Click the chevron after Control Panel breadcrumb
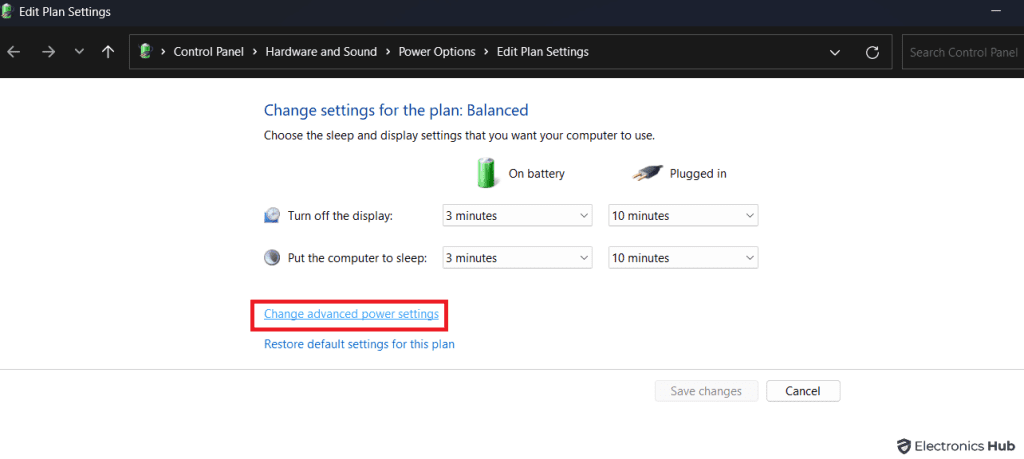This screenshot has height=459, width=1024. coord(255,52)
